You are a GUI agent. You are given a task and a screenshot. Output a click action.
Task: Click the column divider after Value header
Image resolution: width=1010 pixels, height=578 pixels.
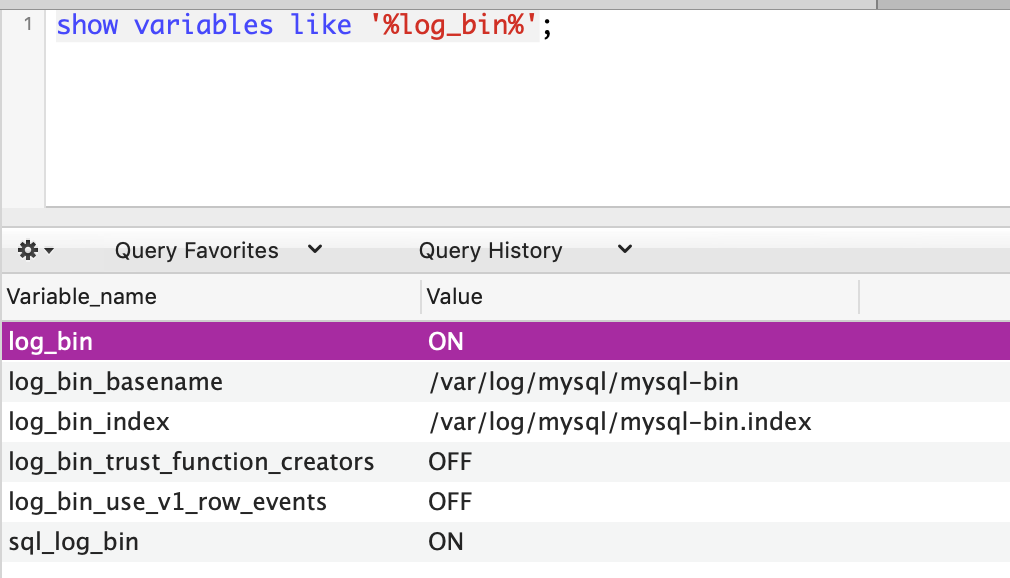pos(859,296)
